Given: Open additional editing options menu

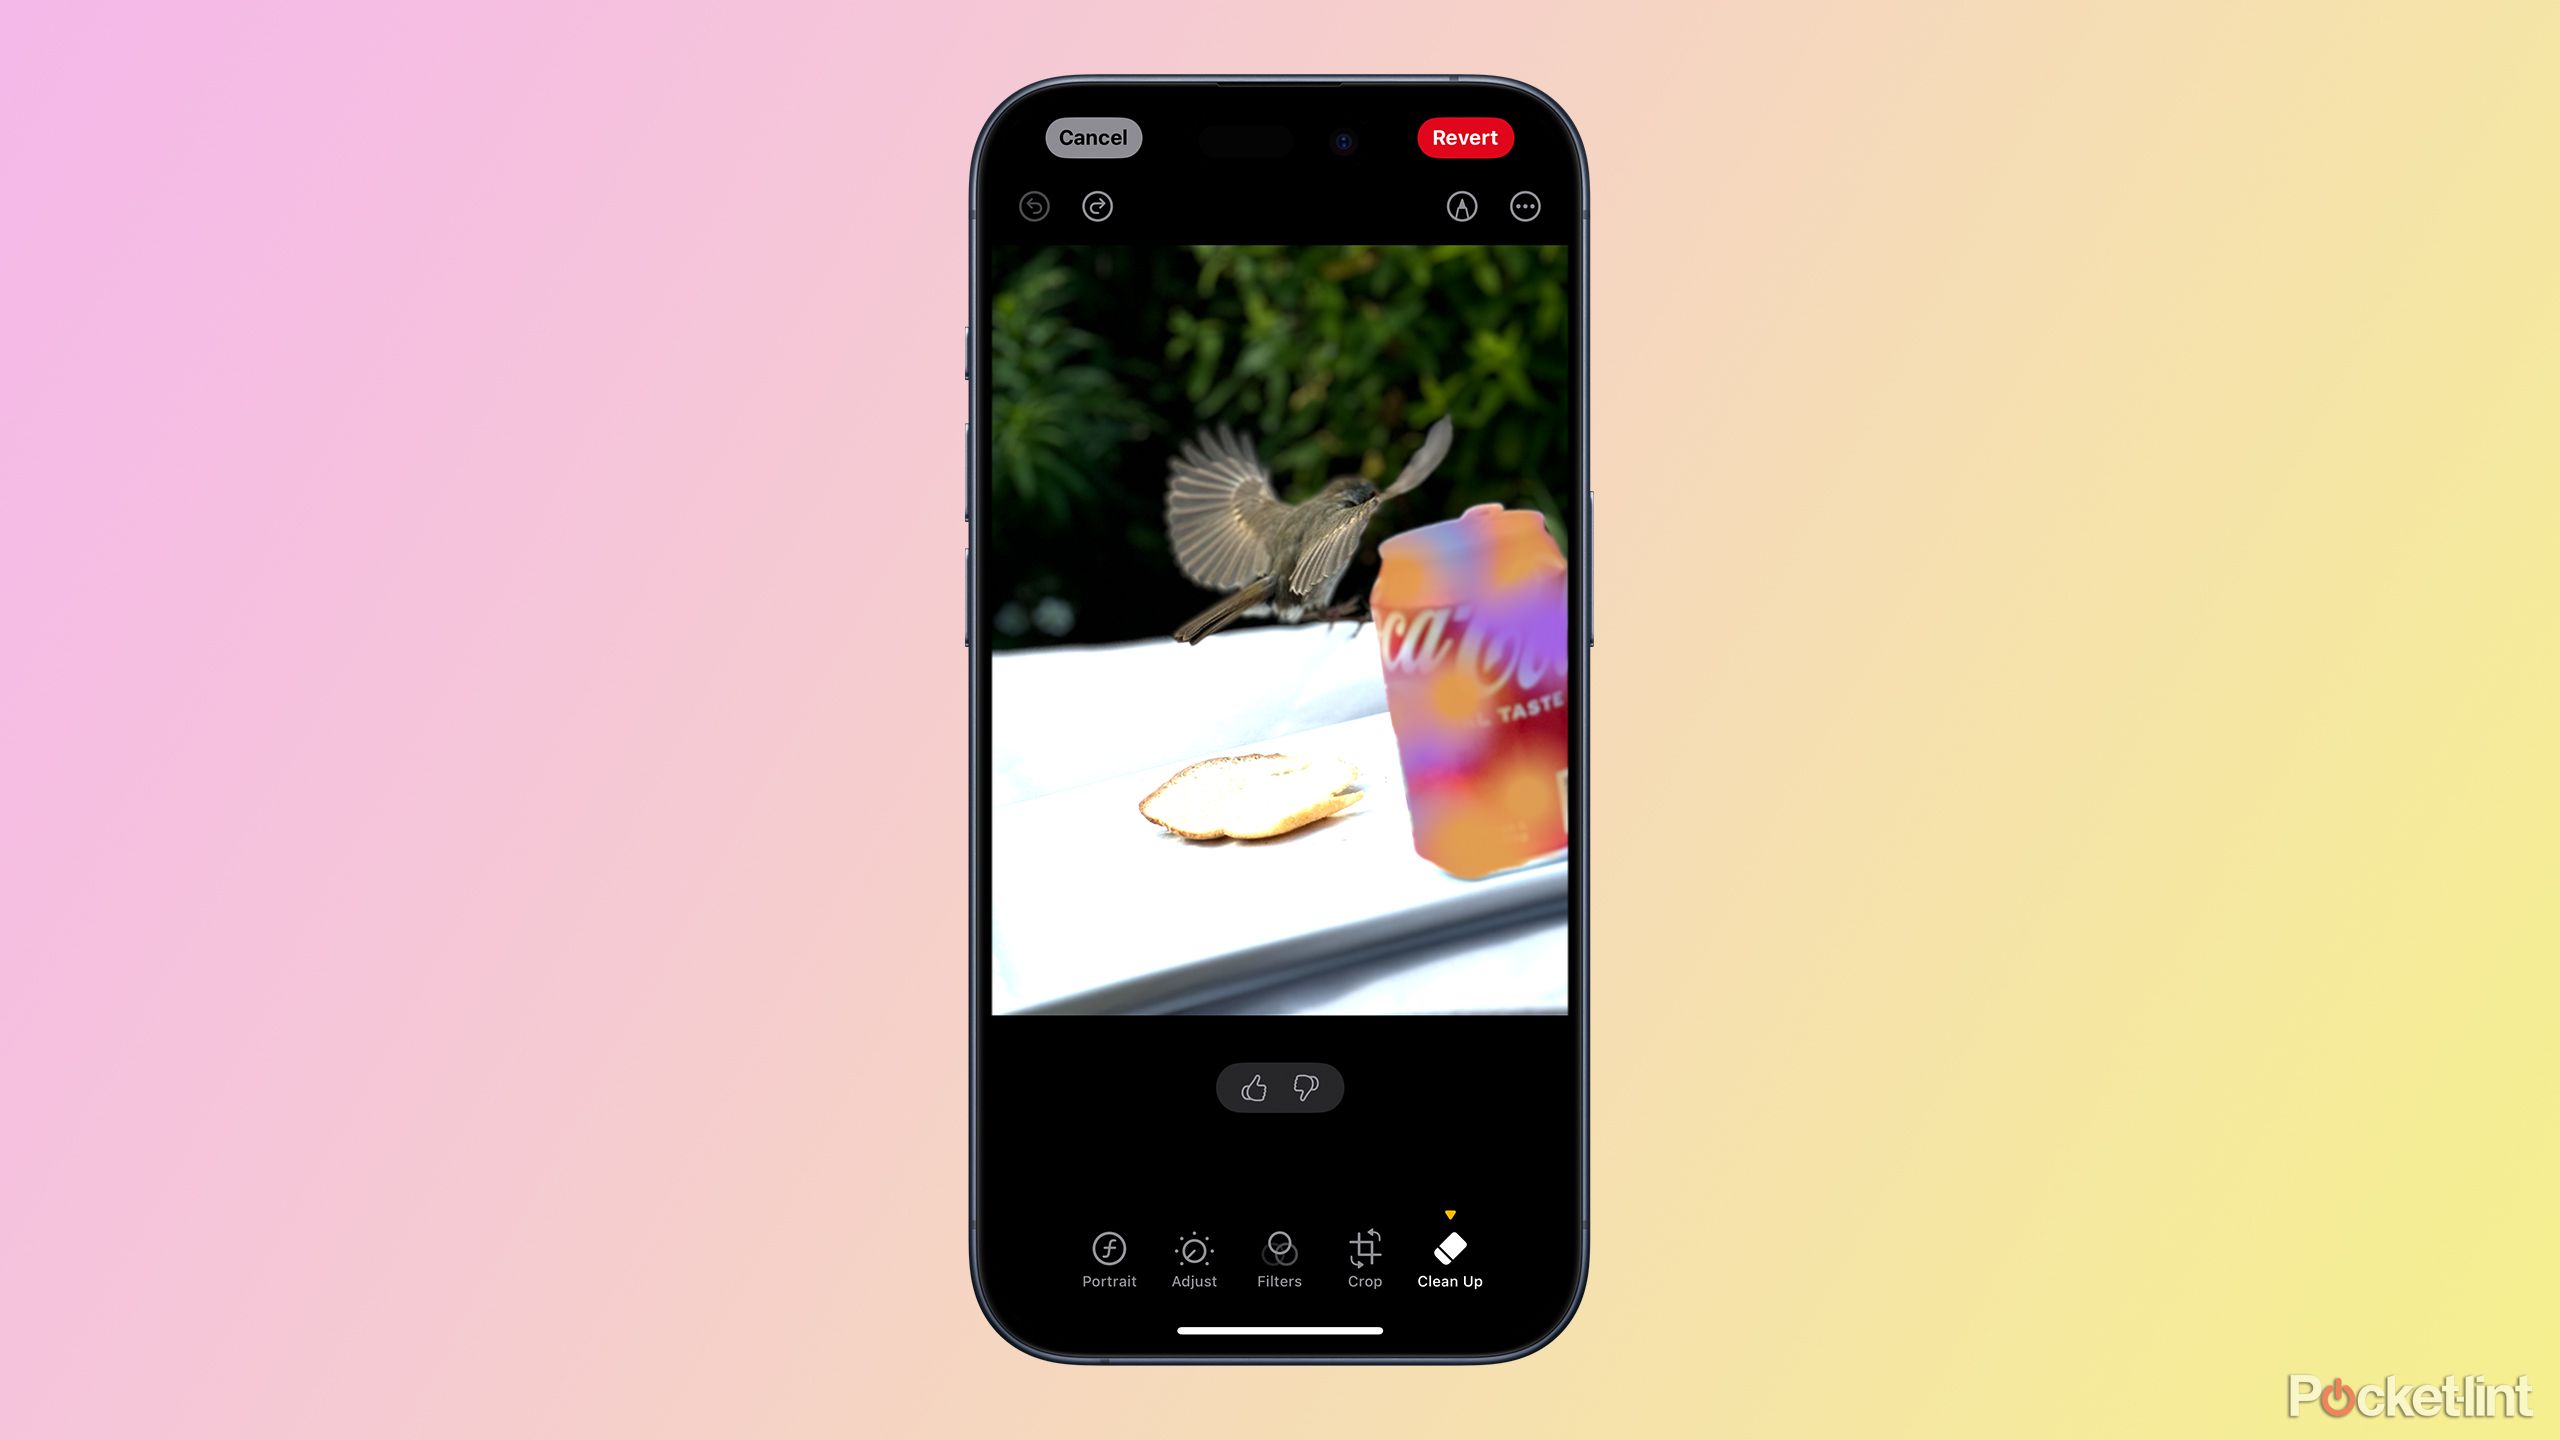Looking at the screenshot, I should click(1524, 206).
